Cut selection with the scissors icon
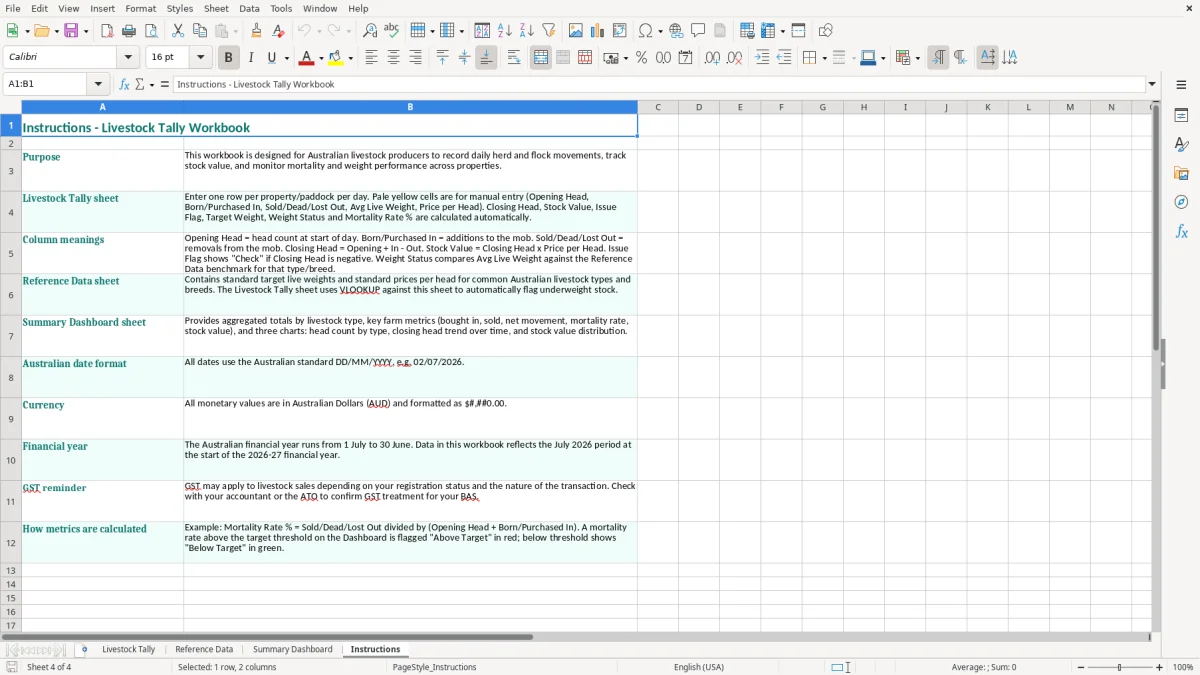This screenshot has width=1200, height=675. (x=178, y=31)
